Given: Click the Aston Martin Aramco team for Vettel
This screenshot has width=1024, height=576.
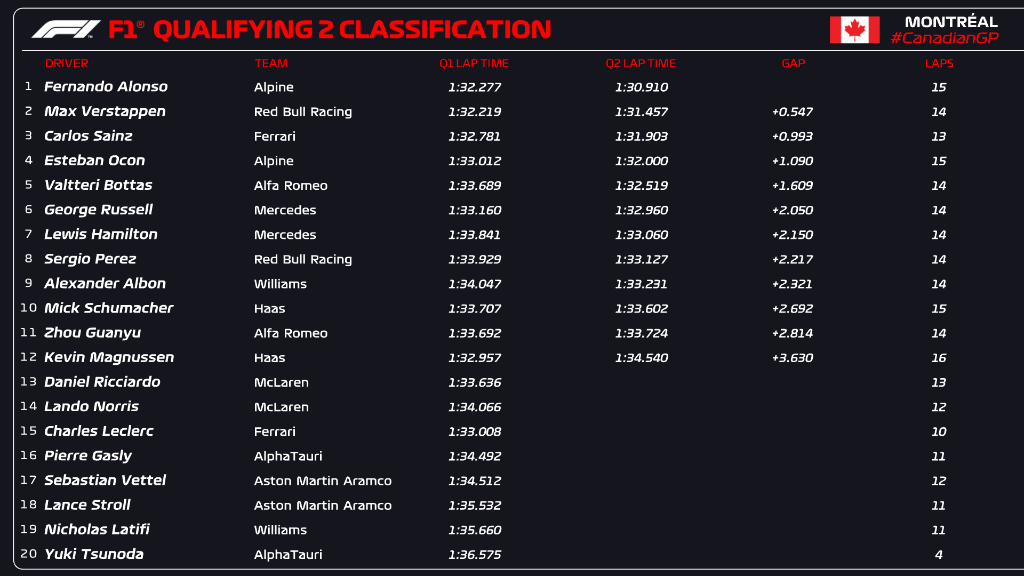Looking at the screenshot, I should tap(322, 481).
